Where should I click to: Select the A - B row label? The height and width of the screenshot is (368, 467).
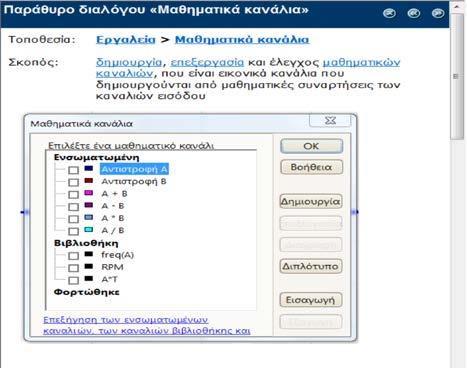click(113, 206)
